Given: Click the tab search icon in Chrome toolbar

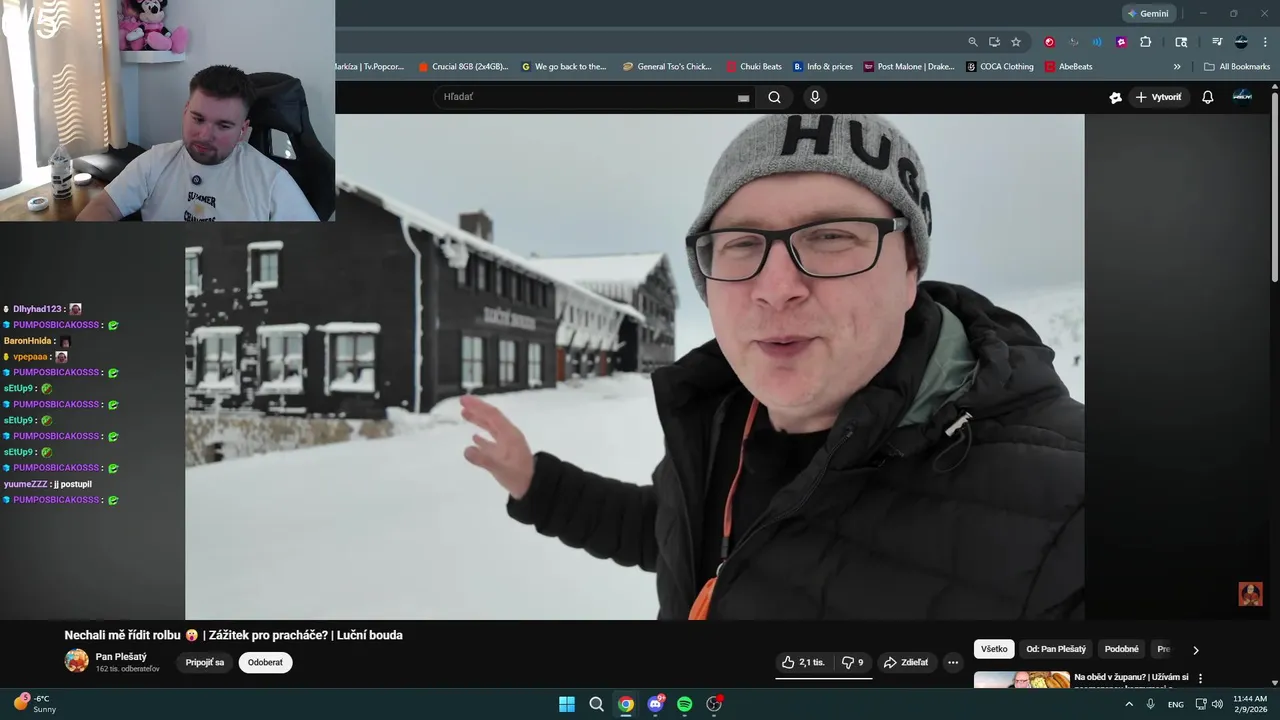Looking at the screenshot, I should (x=1181, y=42).
